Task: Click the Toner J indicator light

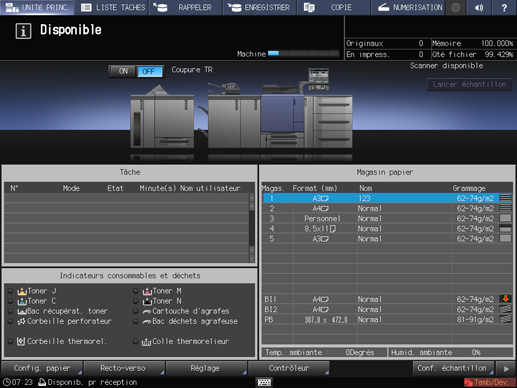Action: [10, 291]
